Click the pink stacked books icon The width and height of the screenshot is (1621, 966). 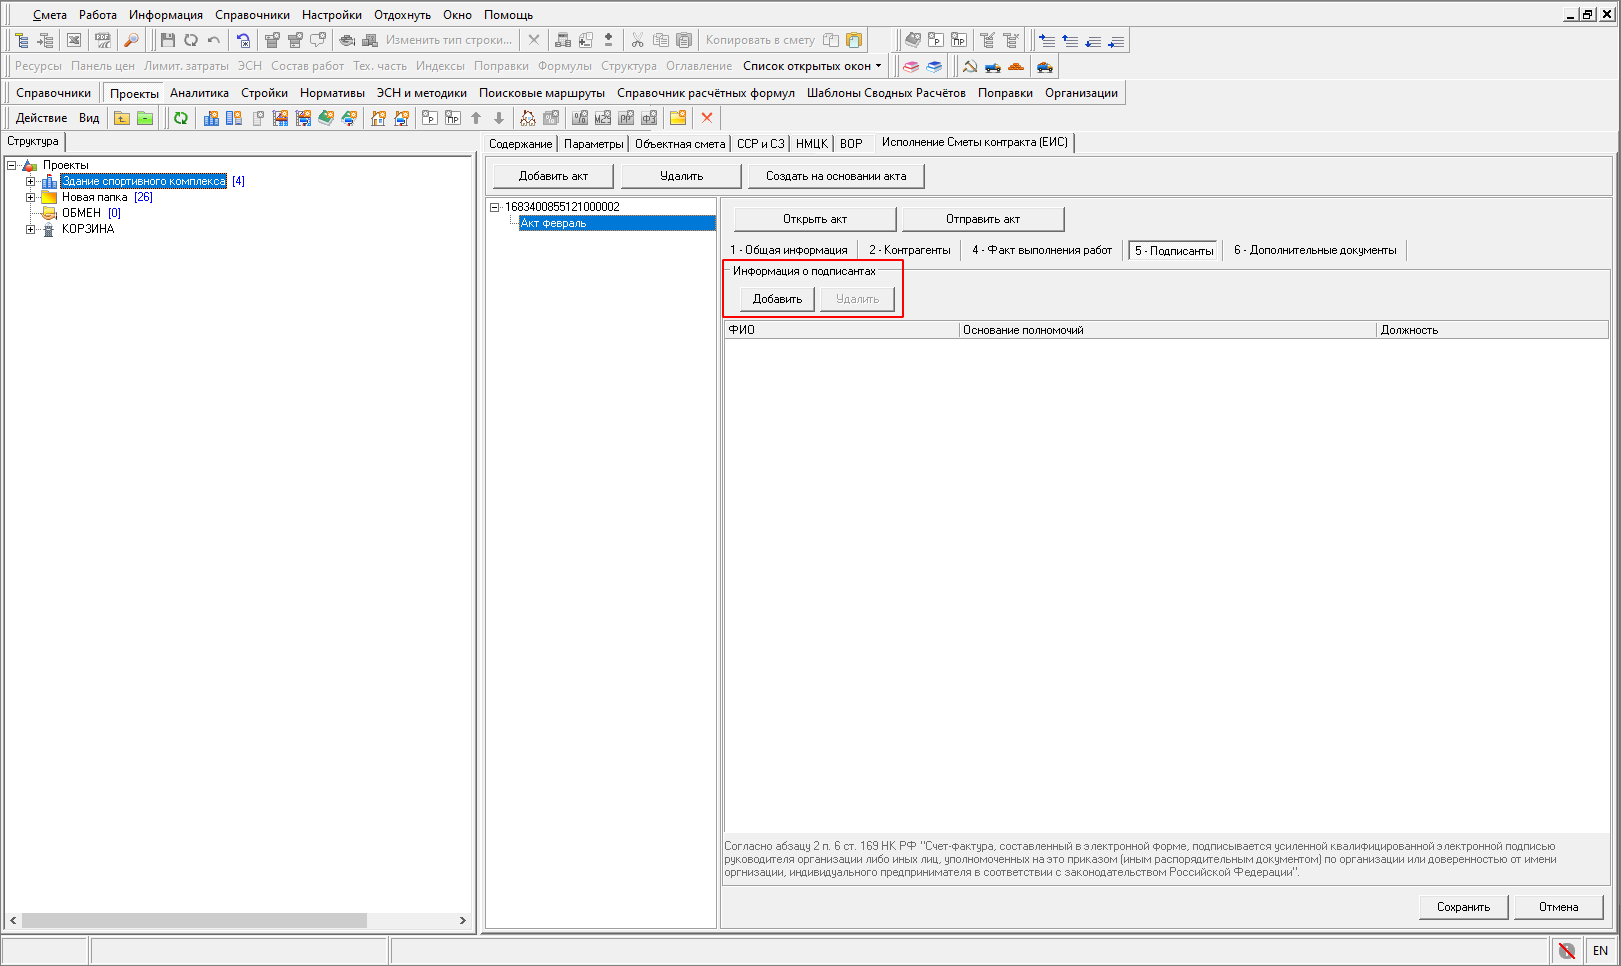[x=911, y=67]
